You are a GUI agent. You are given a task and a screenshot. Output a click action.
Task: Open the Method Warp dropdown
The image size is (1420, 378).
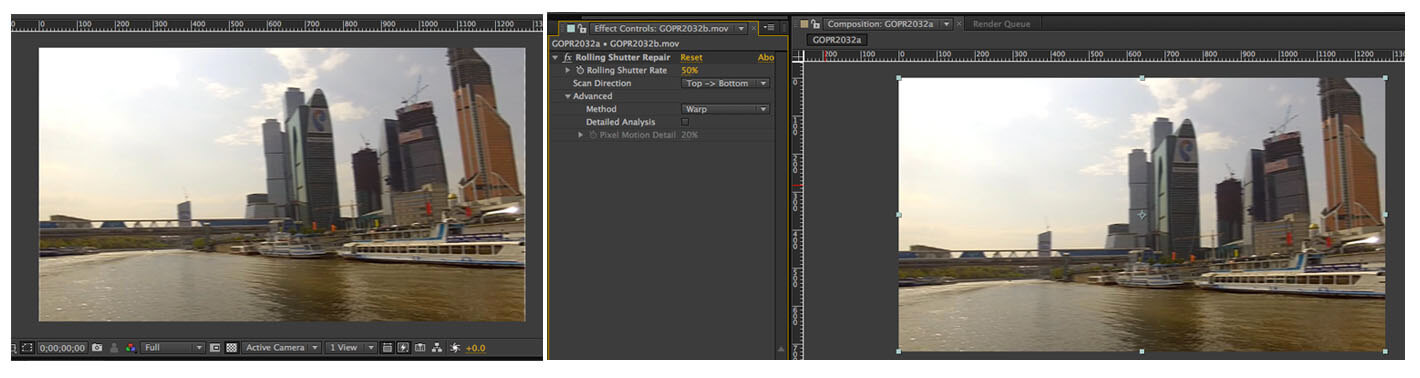coord(725,109)
